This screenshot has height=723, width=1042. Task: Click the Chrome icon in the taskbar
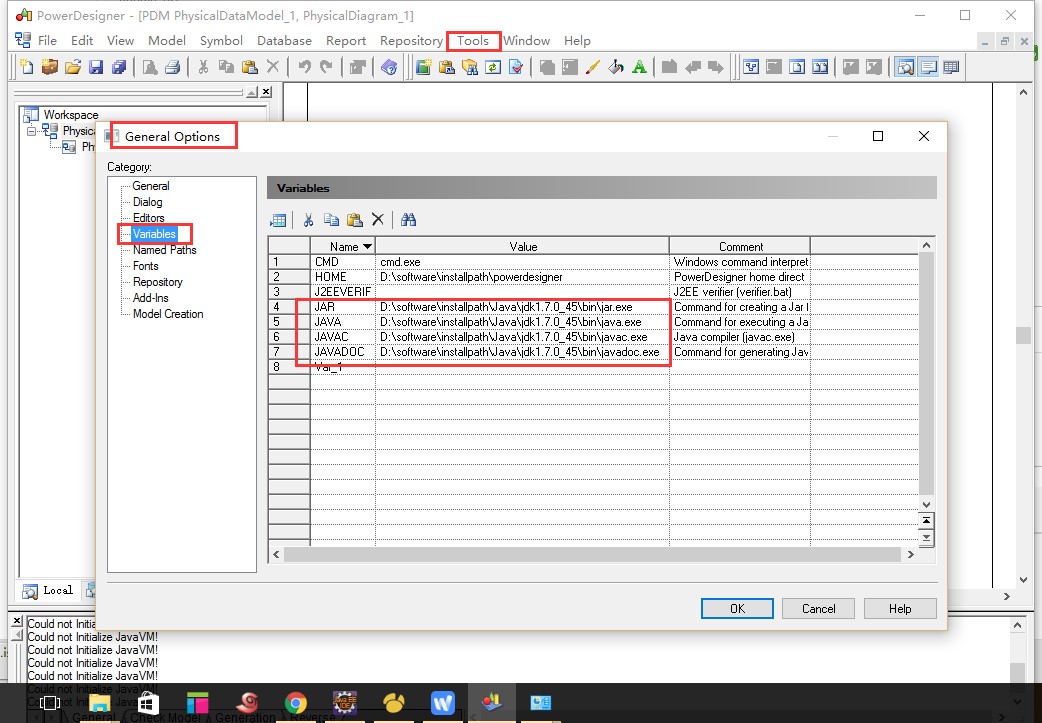pos(296,702)
